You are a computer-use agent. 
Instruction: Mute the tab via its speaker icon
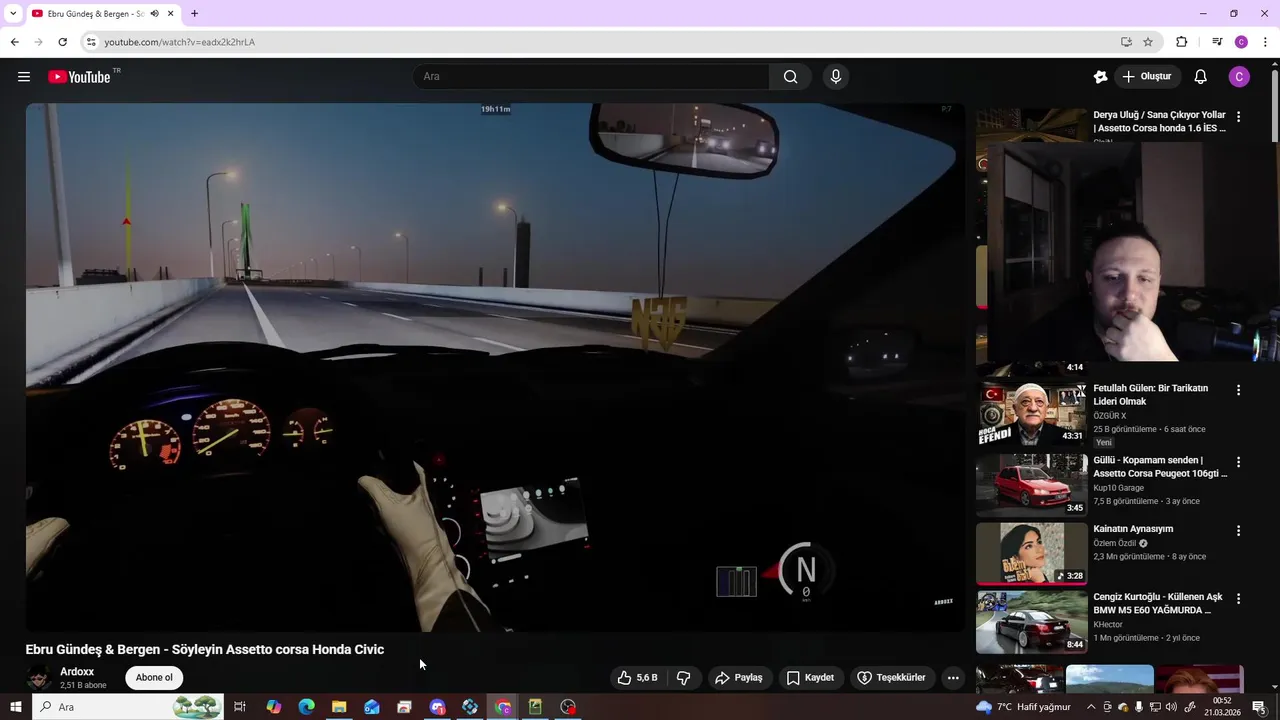[154, 14]
